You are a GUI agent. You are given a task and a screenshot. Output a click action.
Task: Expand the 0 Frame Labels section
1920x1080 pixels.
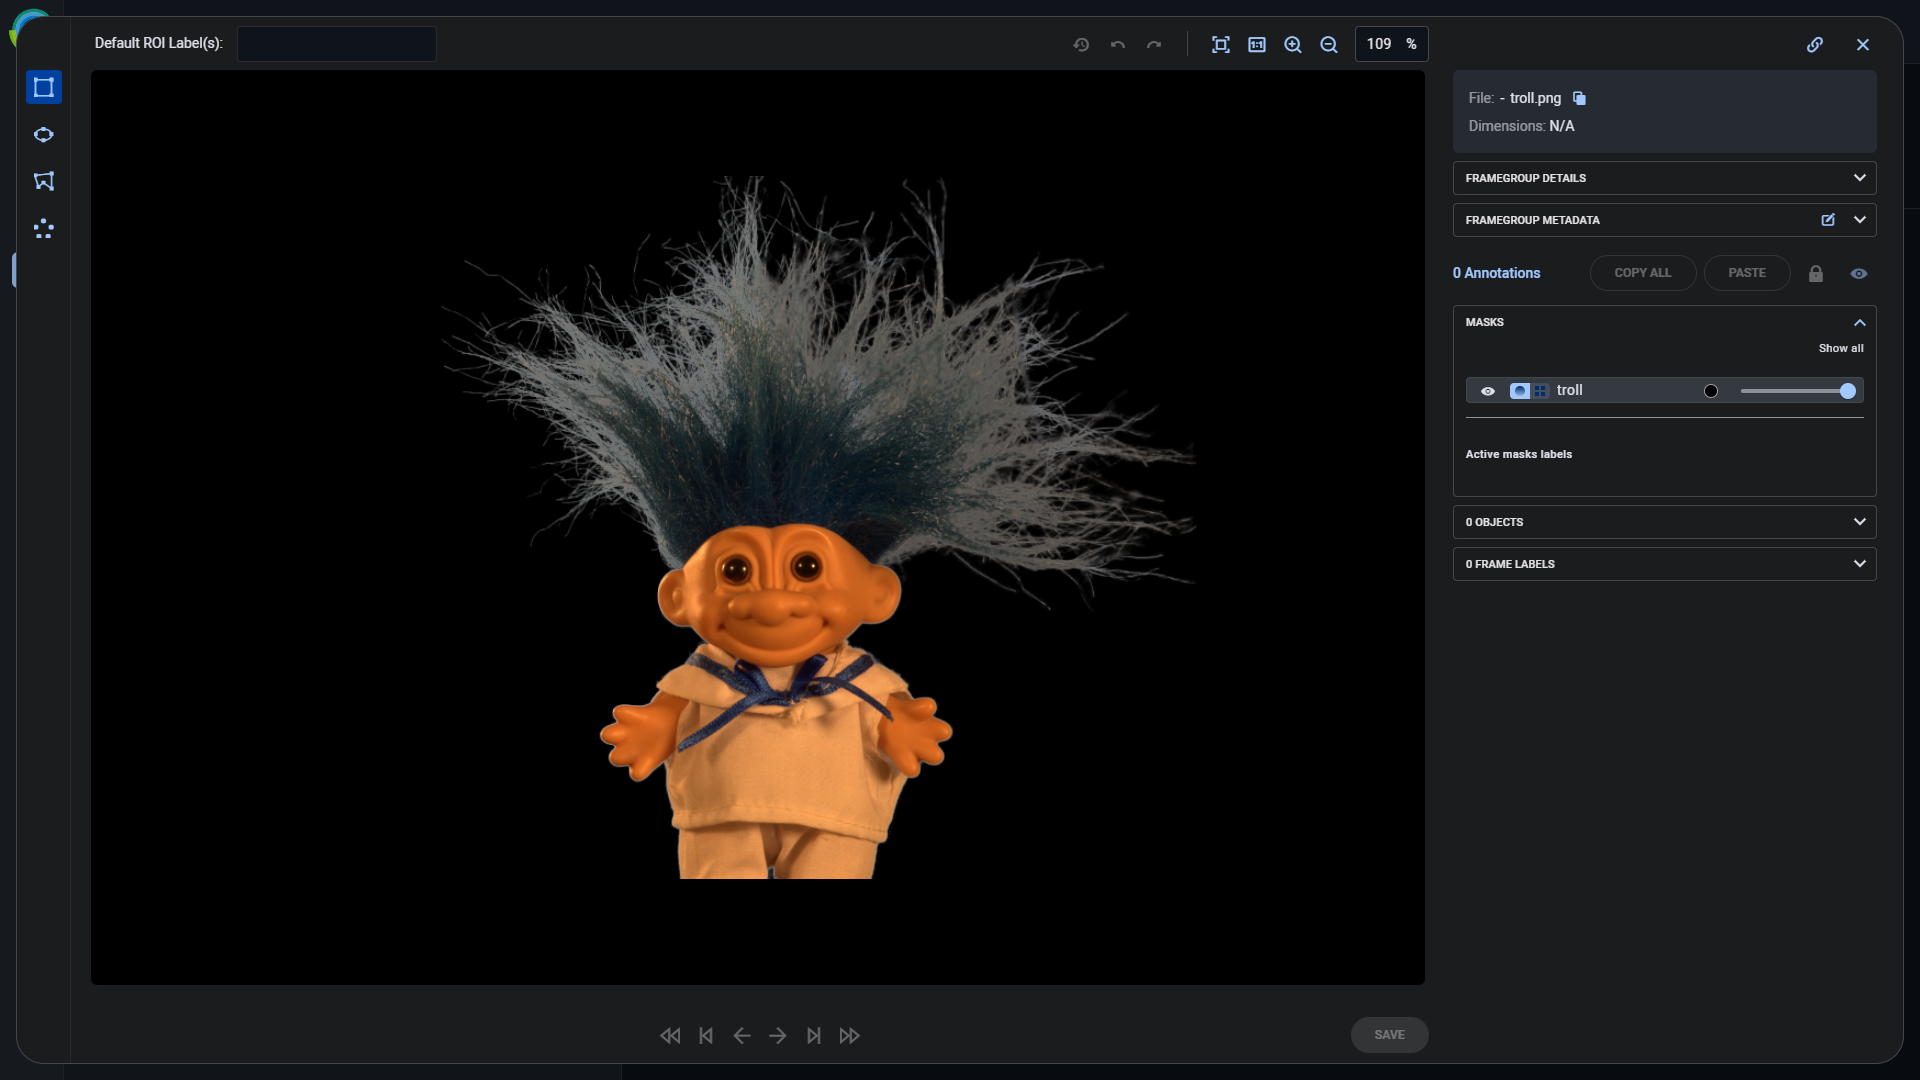[x=1859, y=564]
